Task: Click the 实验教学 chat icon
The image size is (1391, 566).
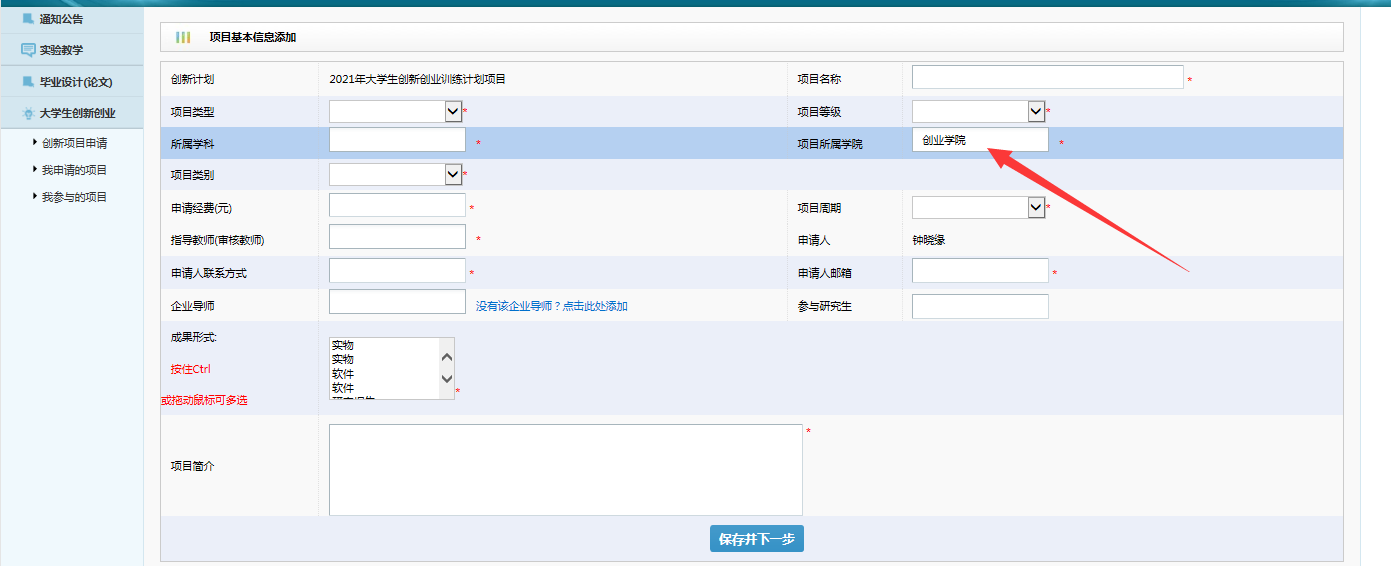Action: 28,50
